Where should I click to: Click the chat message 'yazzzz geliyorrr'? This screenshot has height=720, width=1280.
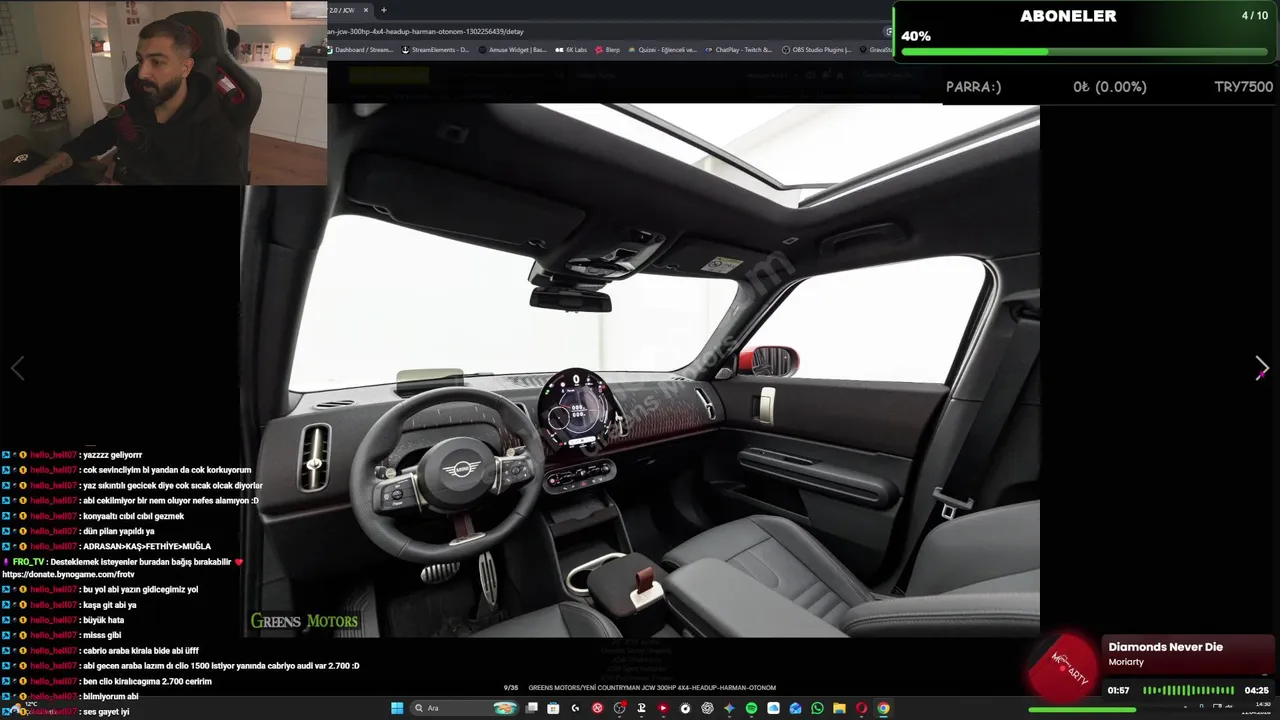click(x=112, y=455)
